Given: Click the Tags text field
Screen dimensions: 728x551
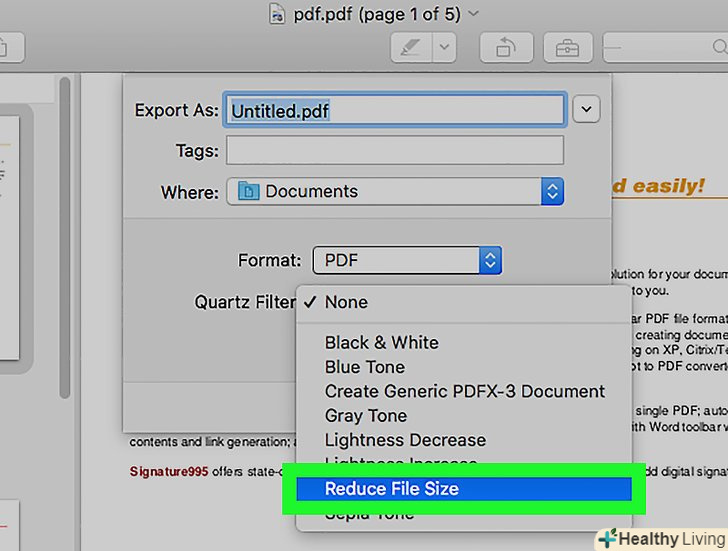Looking at the screenshot, I should click(395, 151).
